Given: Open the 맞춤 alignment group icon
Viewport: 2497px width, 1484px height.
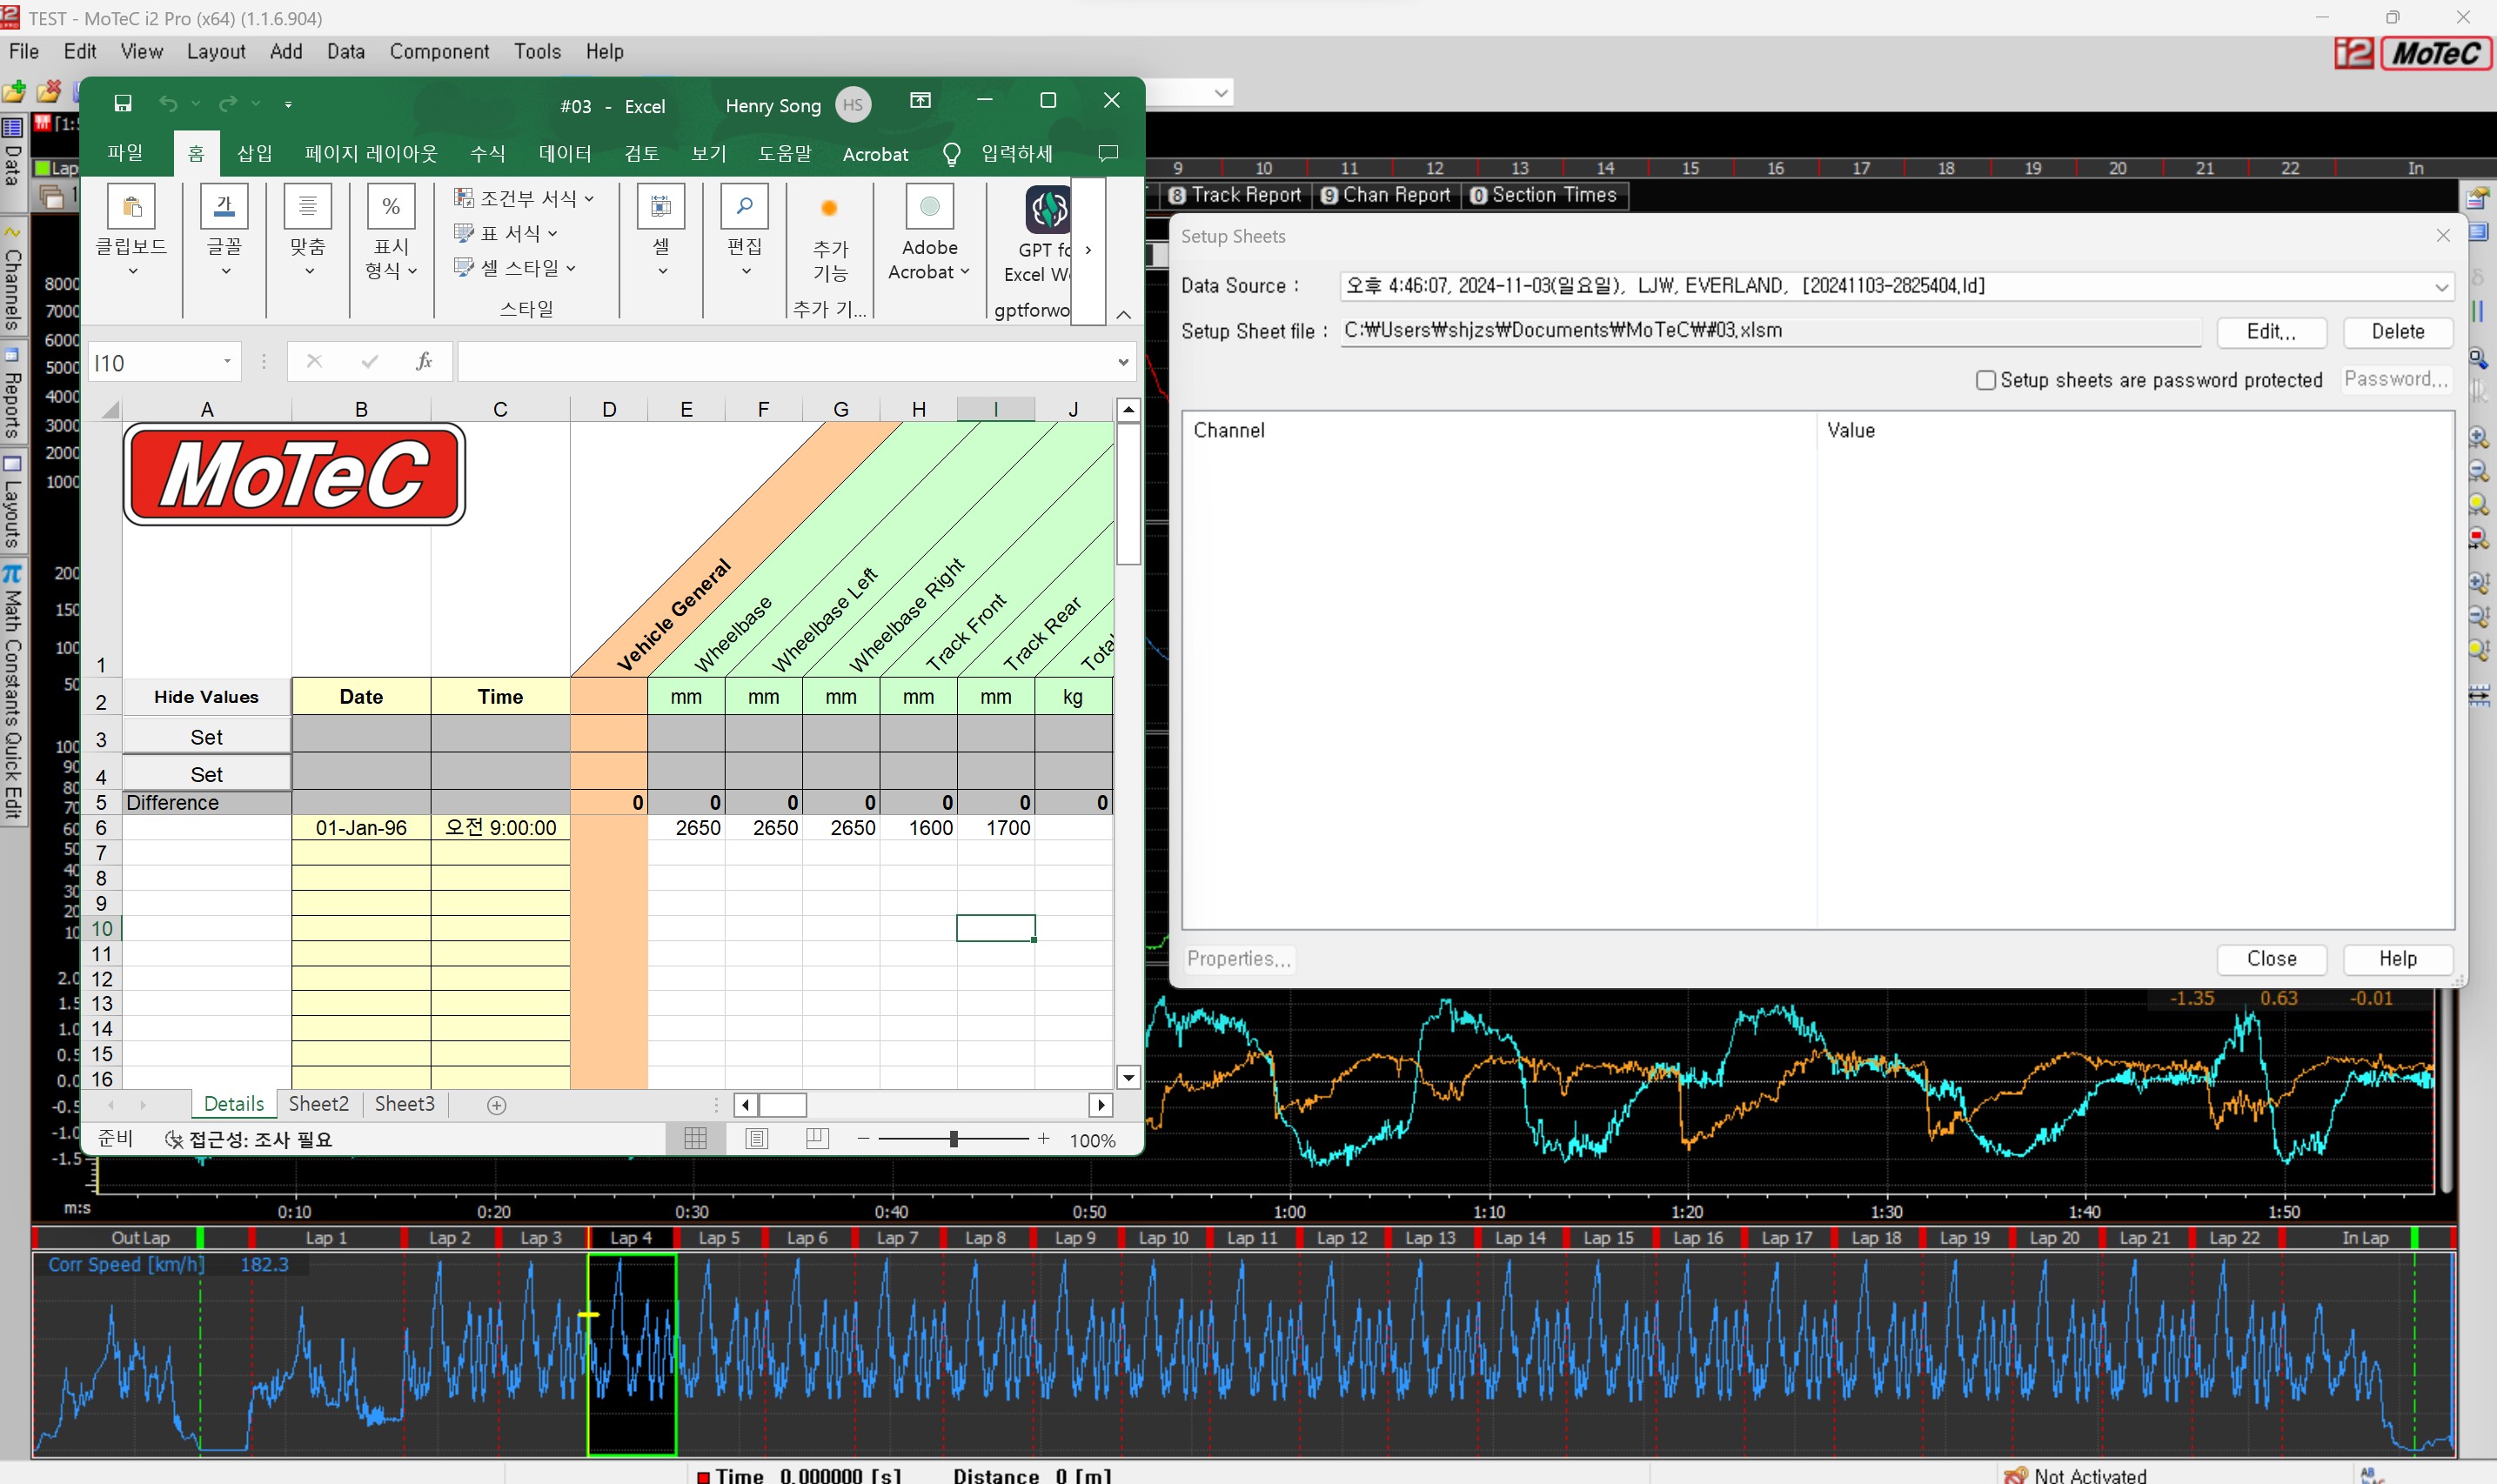Looking at the screenshot, I should click(x=308, y=207).
